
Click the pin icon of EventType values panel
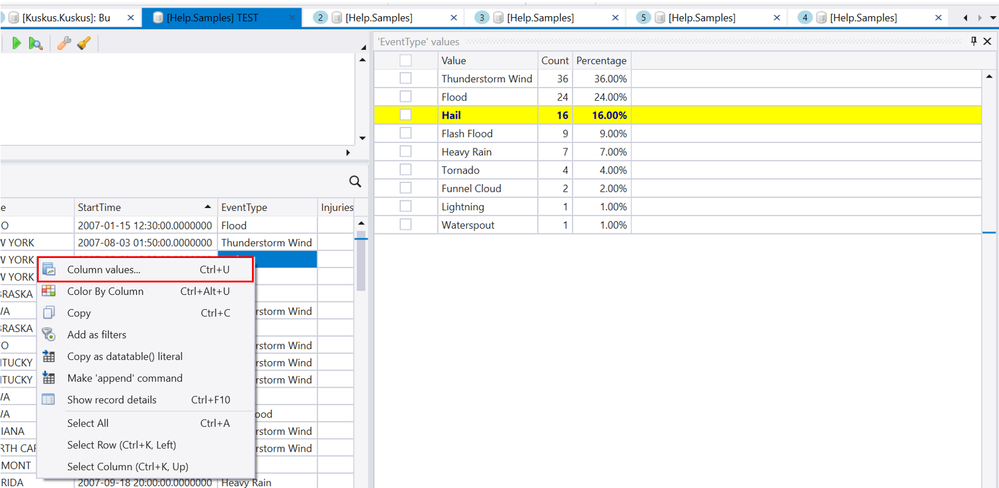(974, 41)
